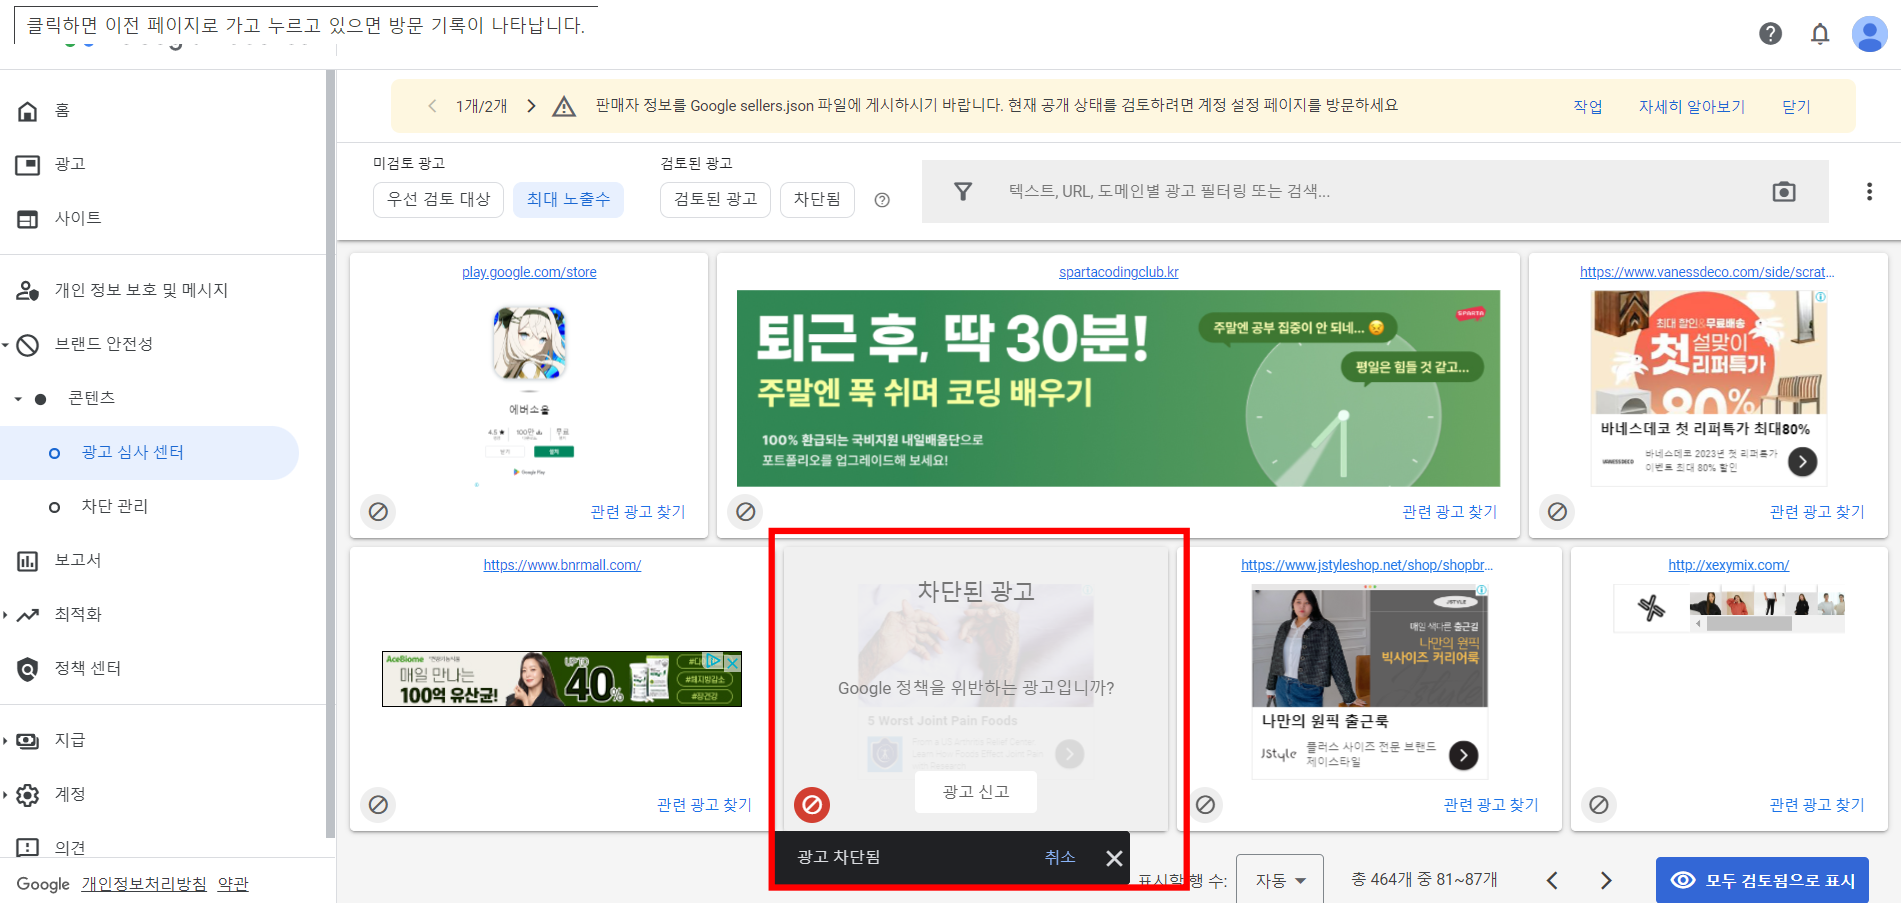This screenshot has height=903, width=1901.
Task: Open 개인정보처리방침 link
Action: pyautogui.click(x=144, y=884)
